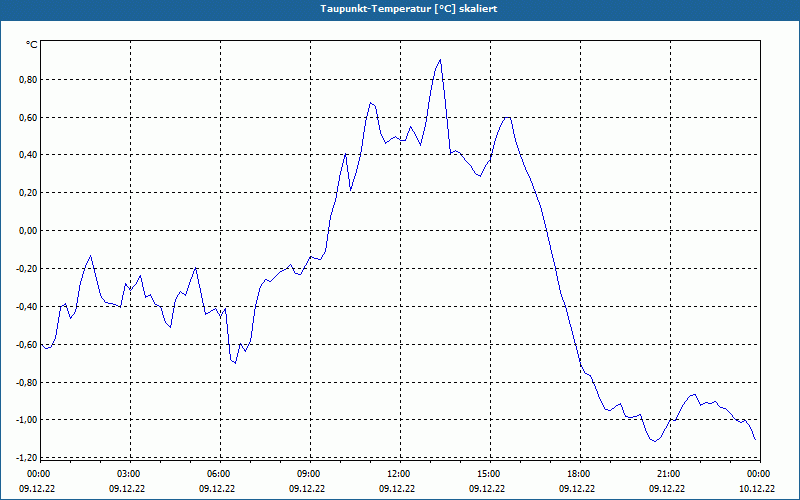Select the '0,00' y-axis value
This screenshot has width=800, height=500.
click(29, 231)
